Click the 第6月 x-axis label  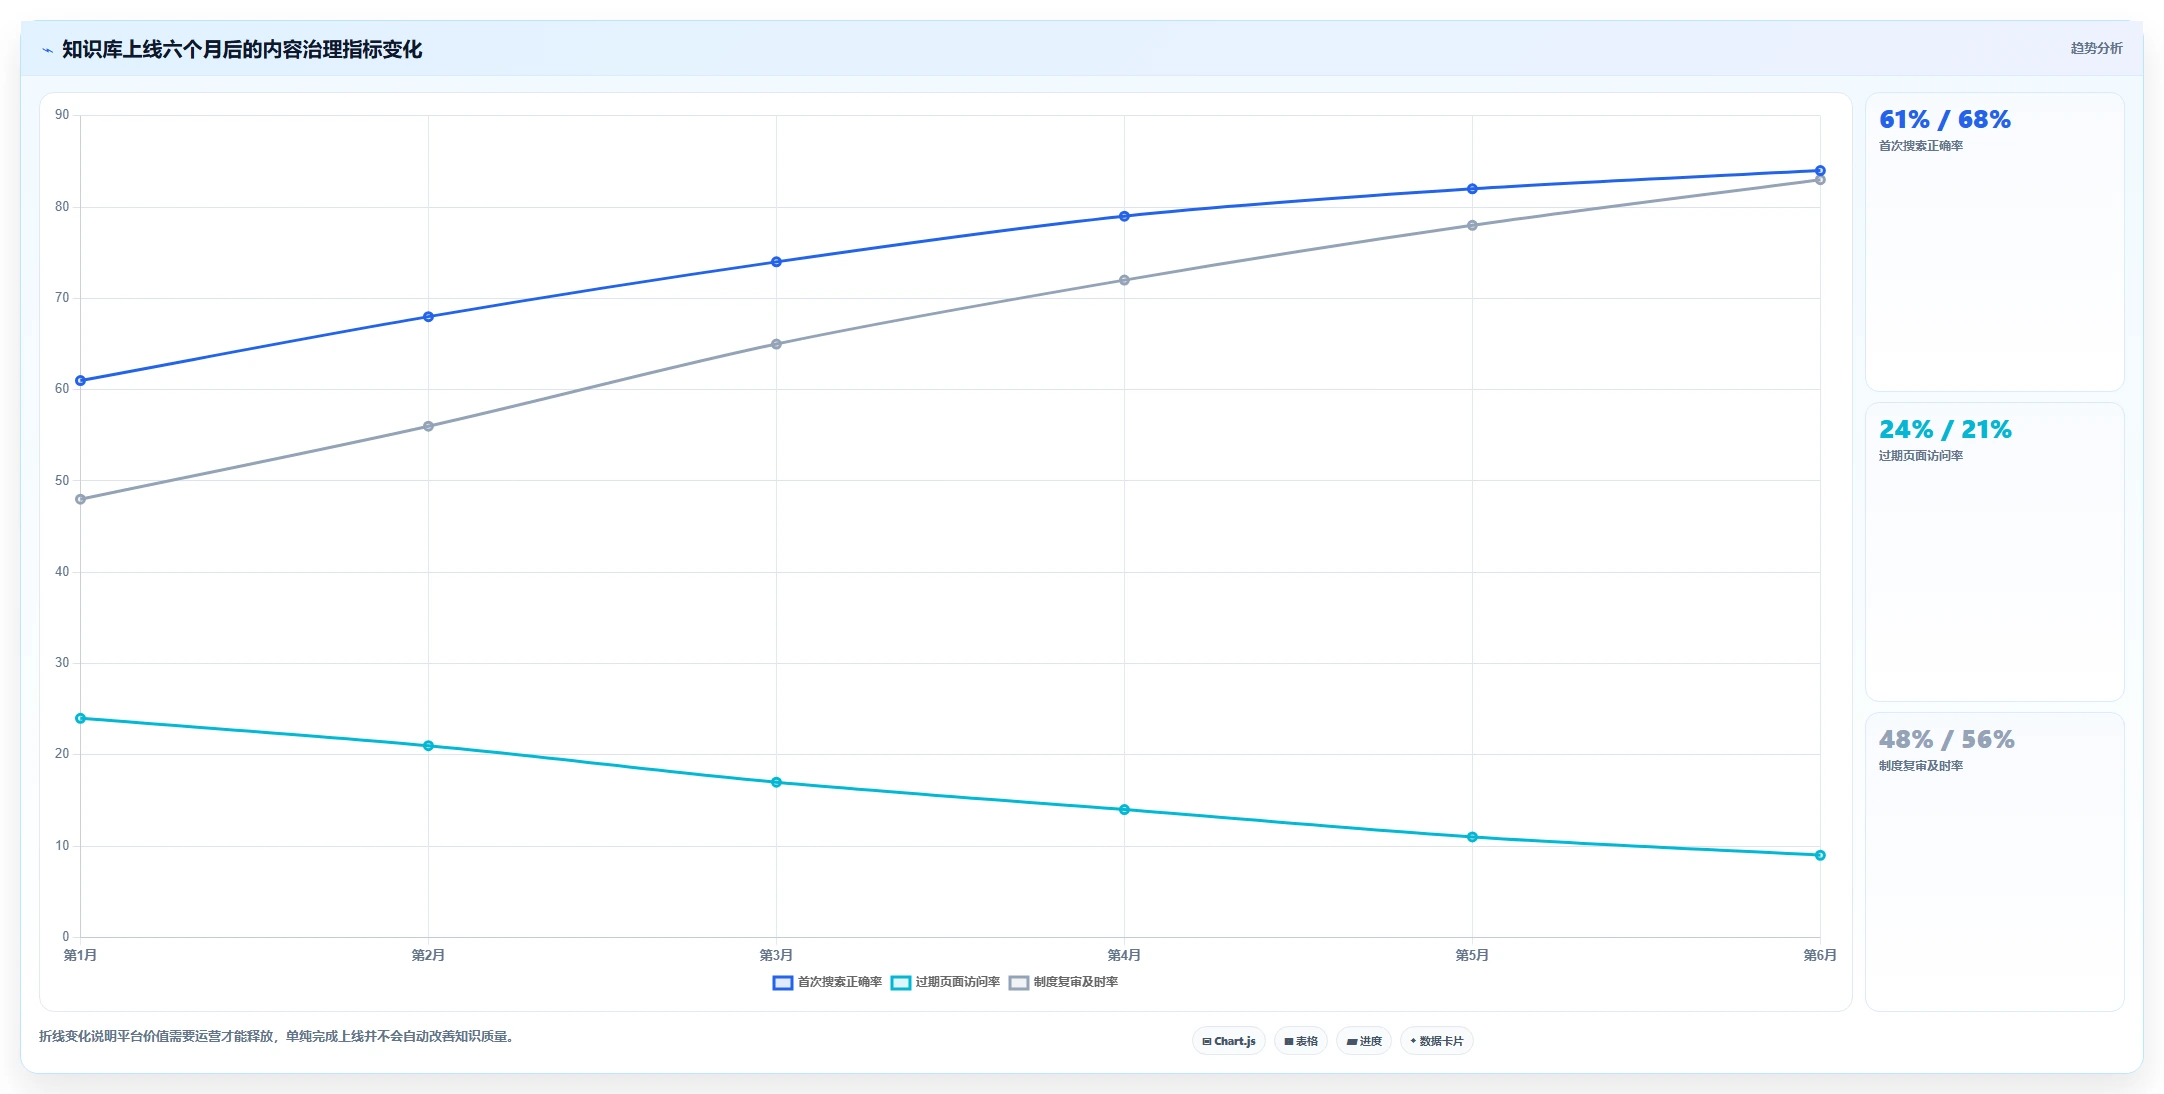[x=1820, y=955]
